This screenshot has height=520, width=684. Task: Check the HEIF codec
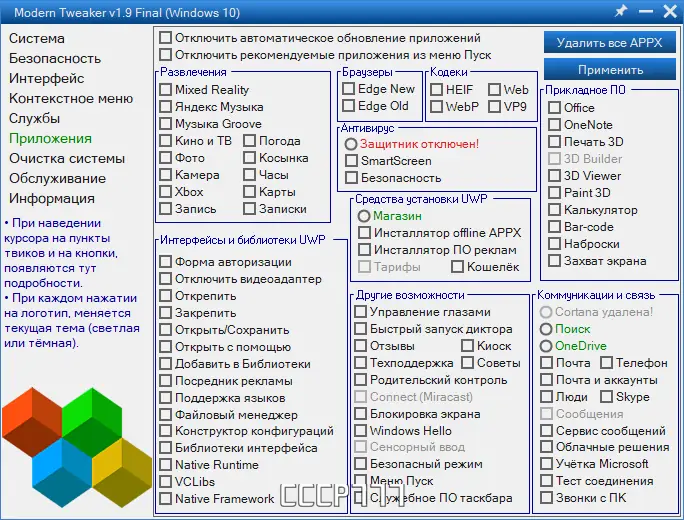pos(436,89)
